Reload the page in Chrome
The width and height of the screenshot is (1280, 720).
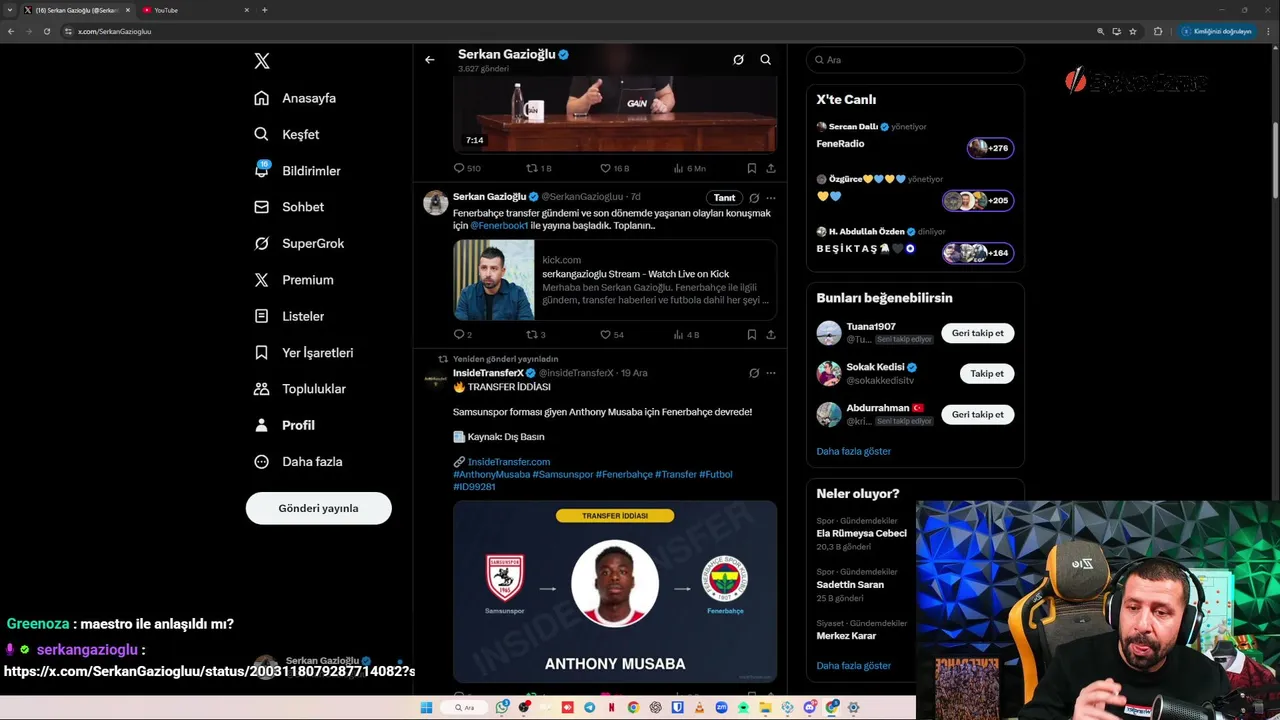[x=46, y=31]
